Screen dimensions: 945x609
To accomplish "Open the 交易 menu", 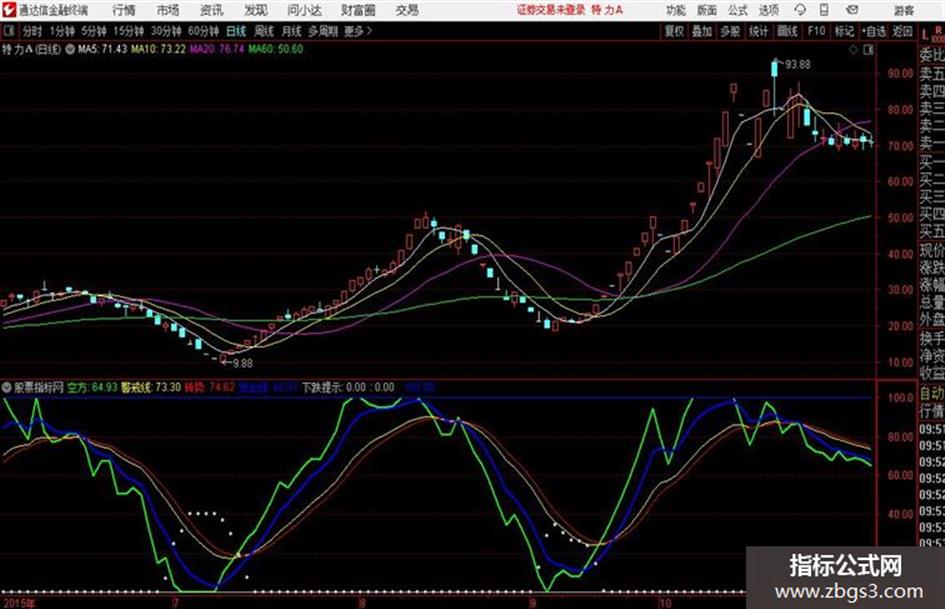I will [407, 10].
